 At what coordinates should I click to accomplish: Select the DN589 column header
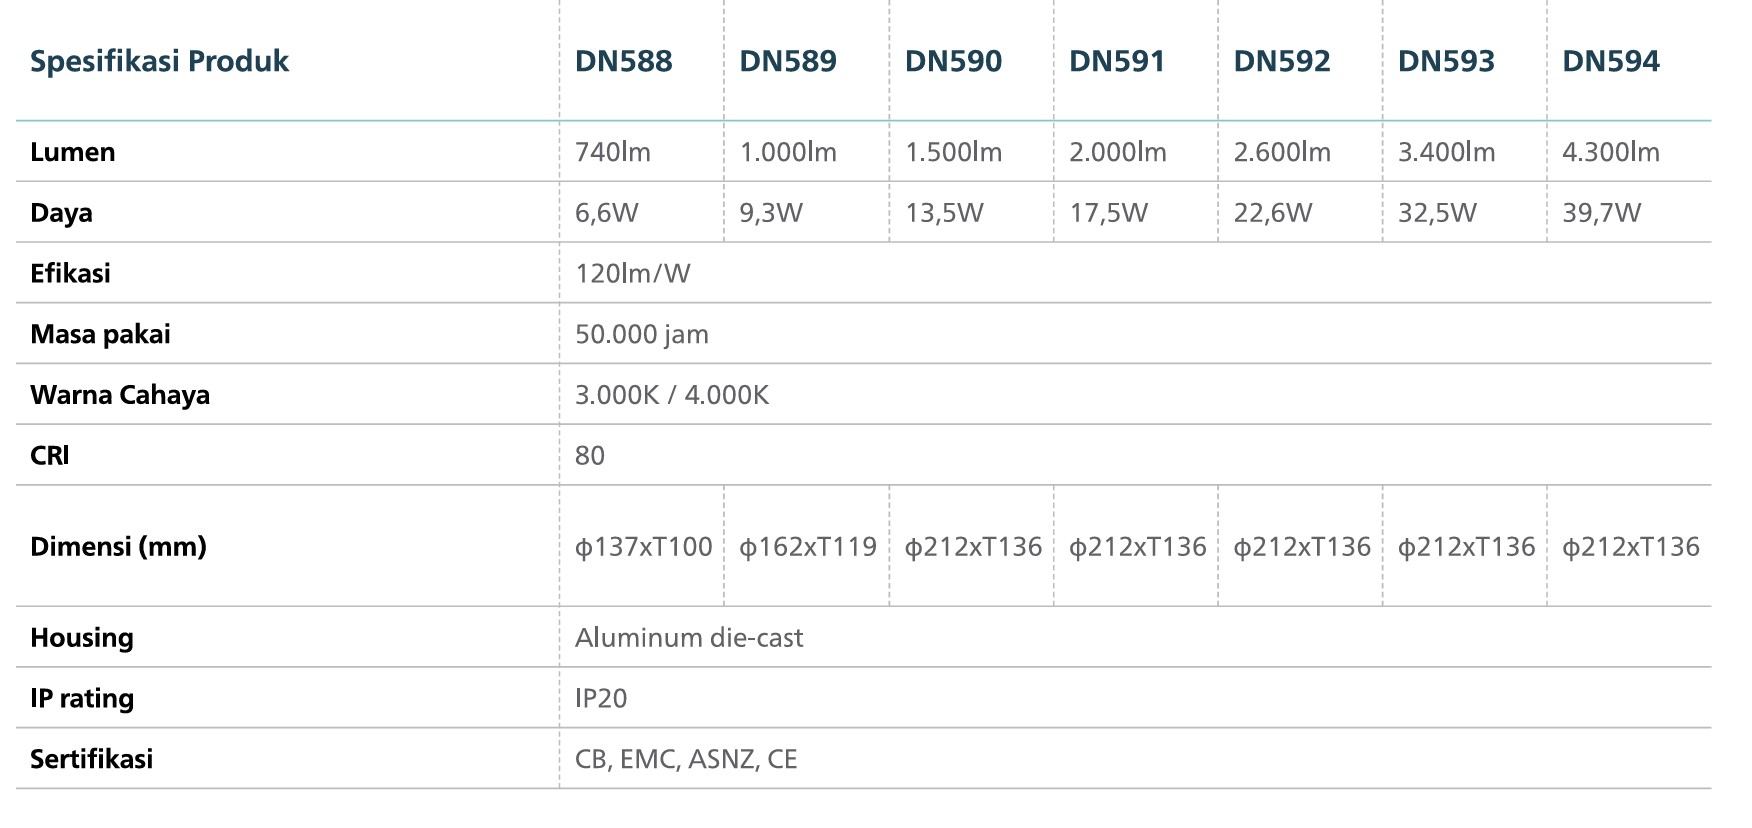pos(788,61)
